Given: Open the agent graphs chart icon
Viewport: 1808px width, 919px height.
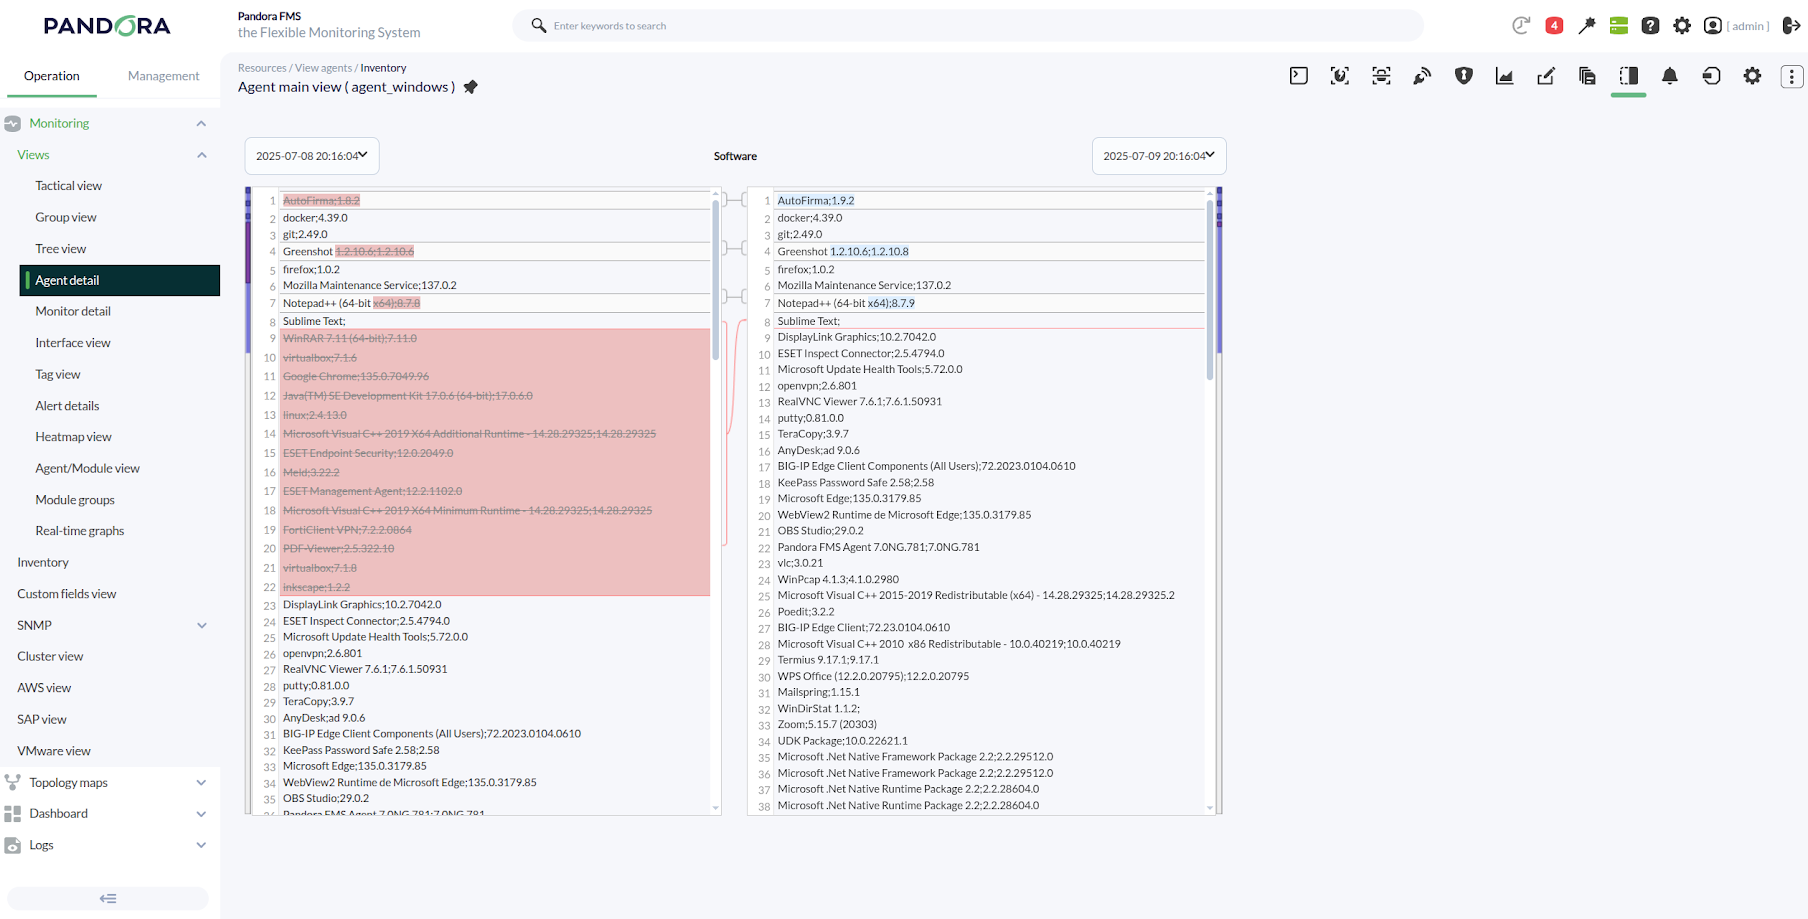Looking at the screenshot, I should click(1504, 76).
